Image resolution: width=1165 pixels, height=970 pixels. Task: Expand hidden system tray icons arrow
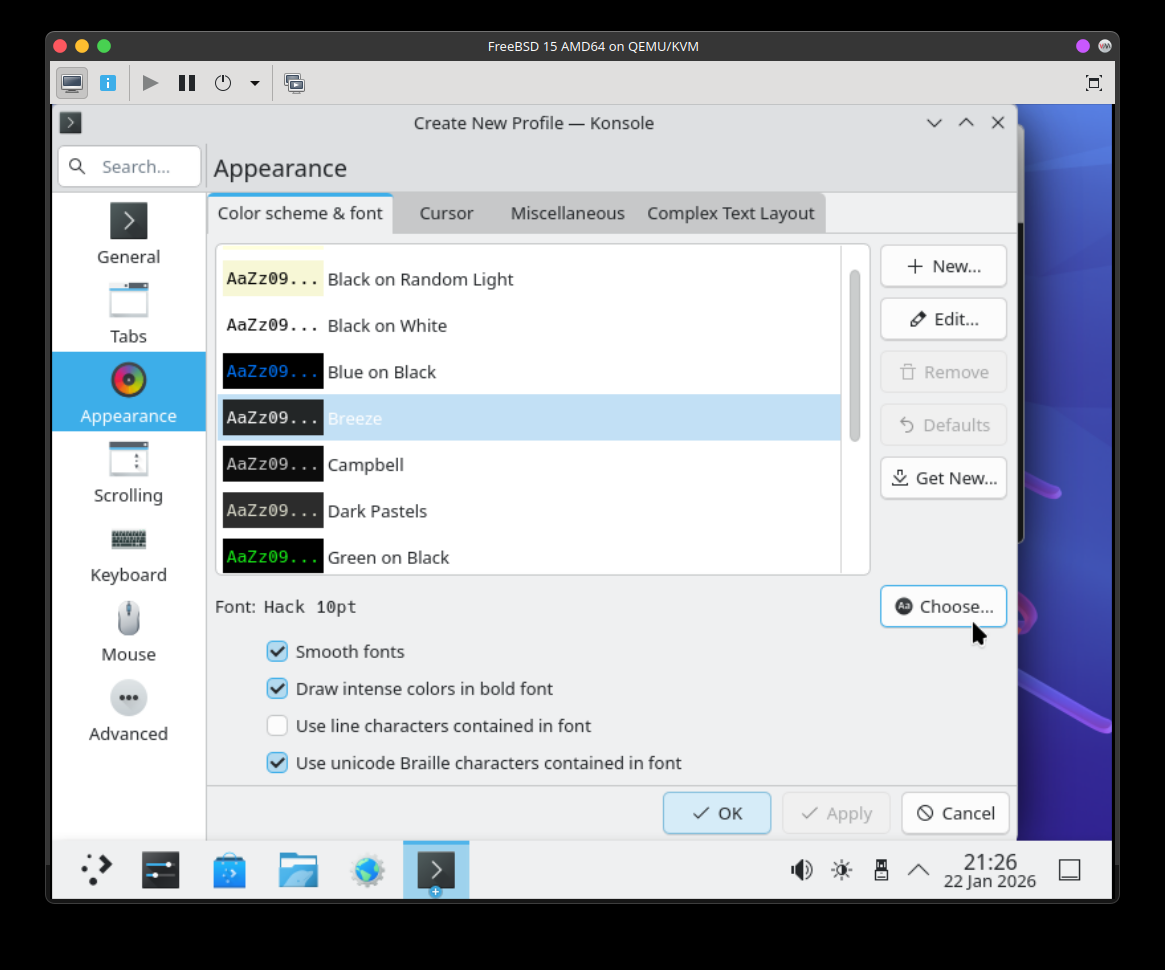918,870
